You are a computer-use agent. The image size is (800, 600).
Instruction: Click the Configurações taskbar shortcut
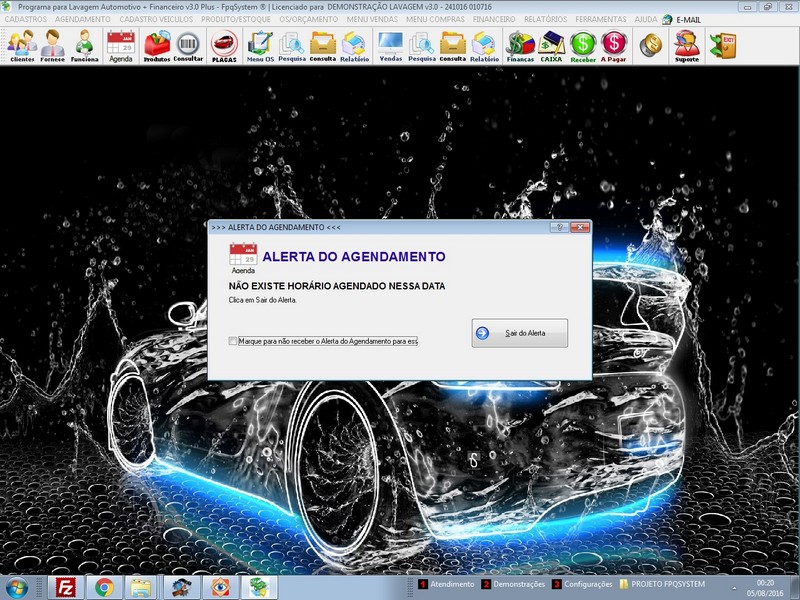pyautogui.click(x=582, y=584)
